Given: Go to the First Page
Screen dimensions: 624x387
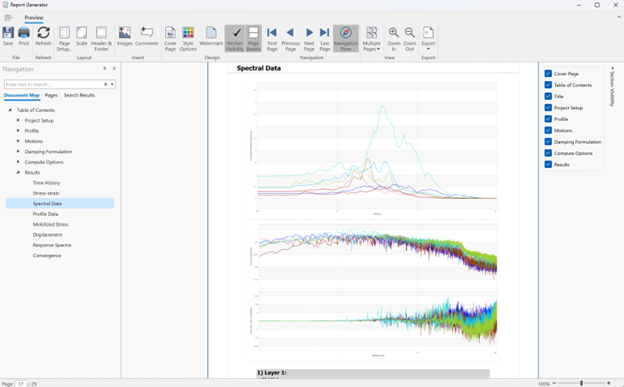Looking at the screenshot, I should 272,39.
